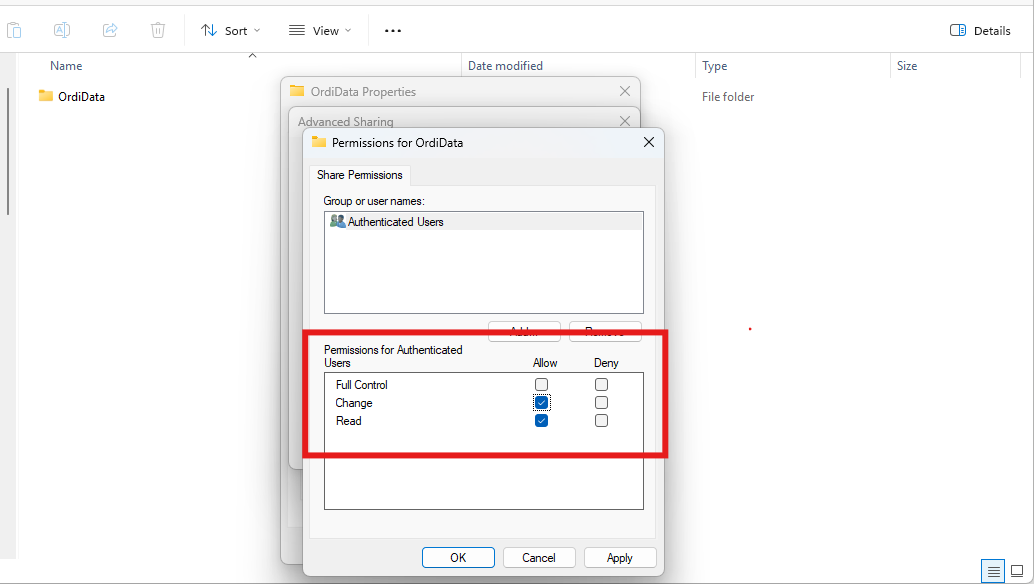Click the Delete trash icon in toolbar

[158, 30]
